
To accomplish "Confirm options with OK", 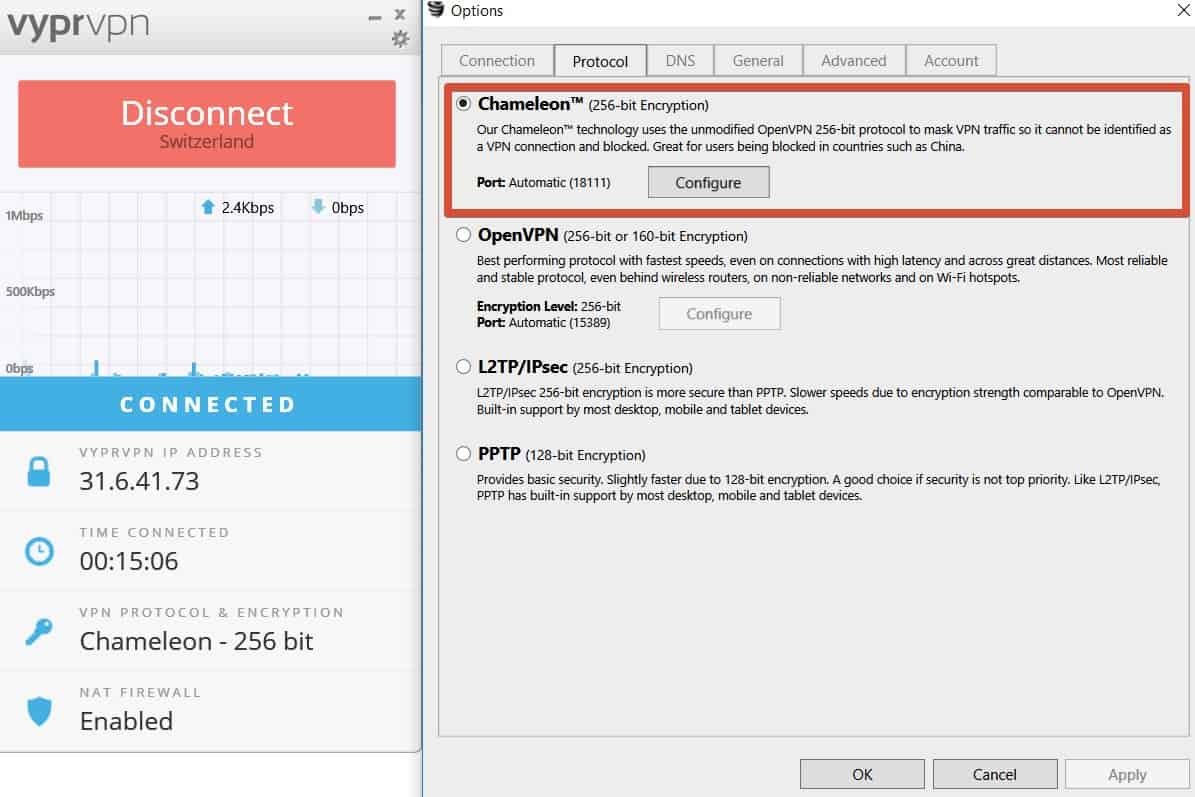I will (862, 774).
